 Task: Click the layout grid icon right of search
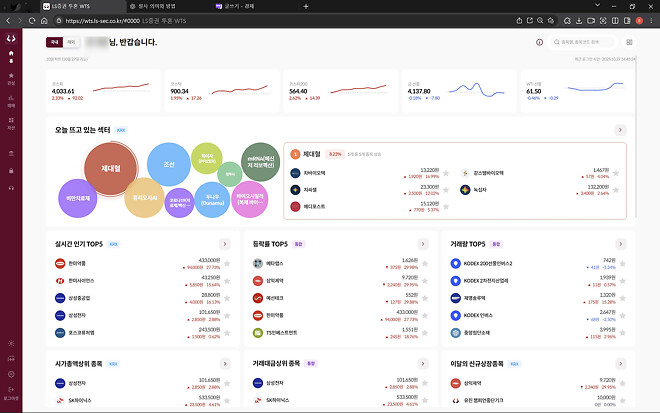coord(629,42)
